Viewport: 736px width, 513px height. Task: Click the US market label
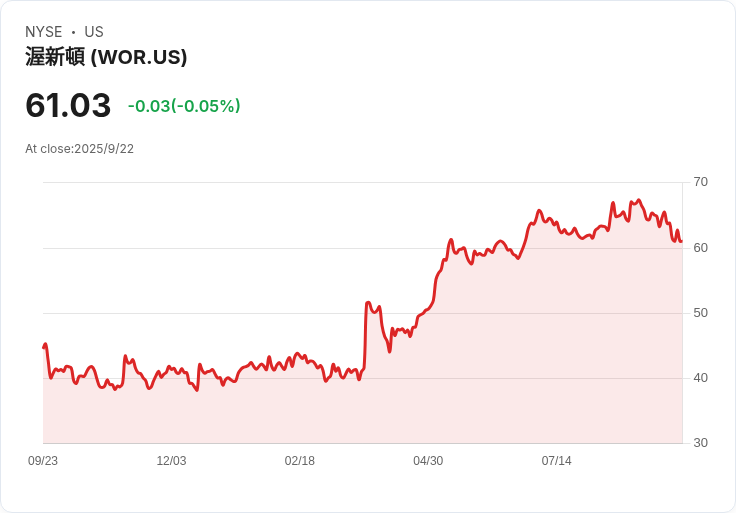pos(94,32)
